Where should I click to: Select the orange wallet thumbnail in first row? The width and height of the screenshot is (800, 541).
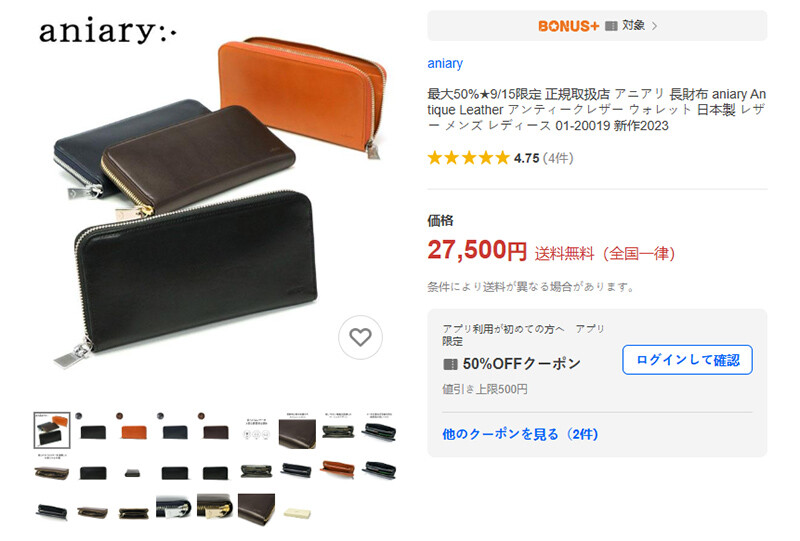tap(134, 430)
